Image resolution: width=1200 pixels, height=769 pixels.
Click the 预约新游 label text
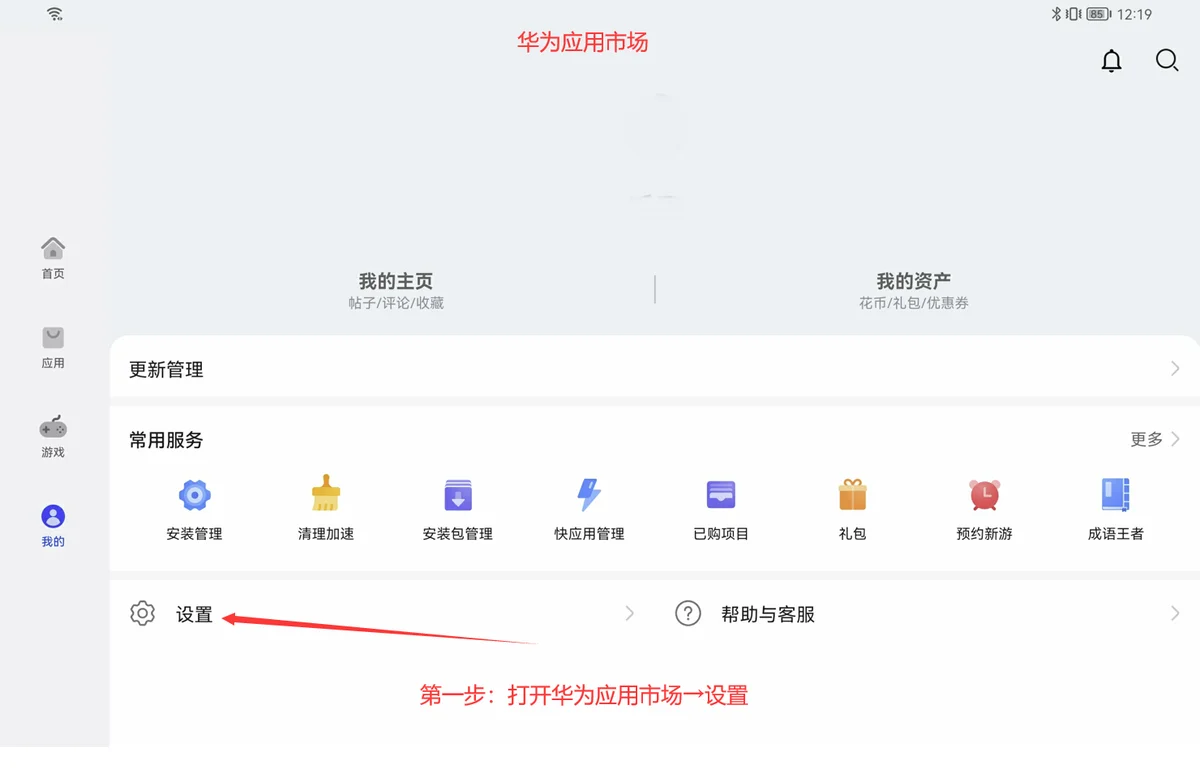(x=984, y=534)
